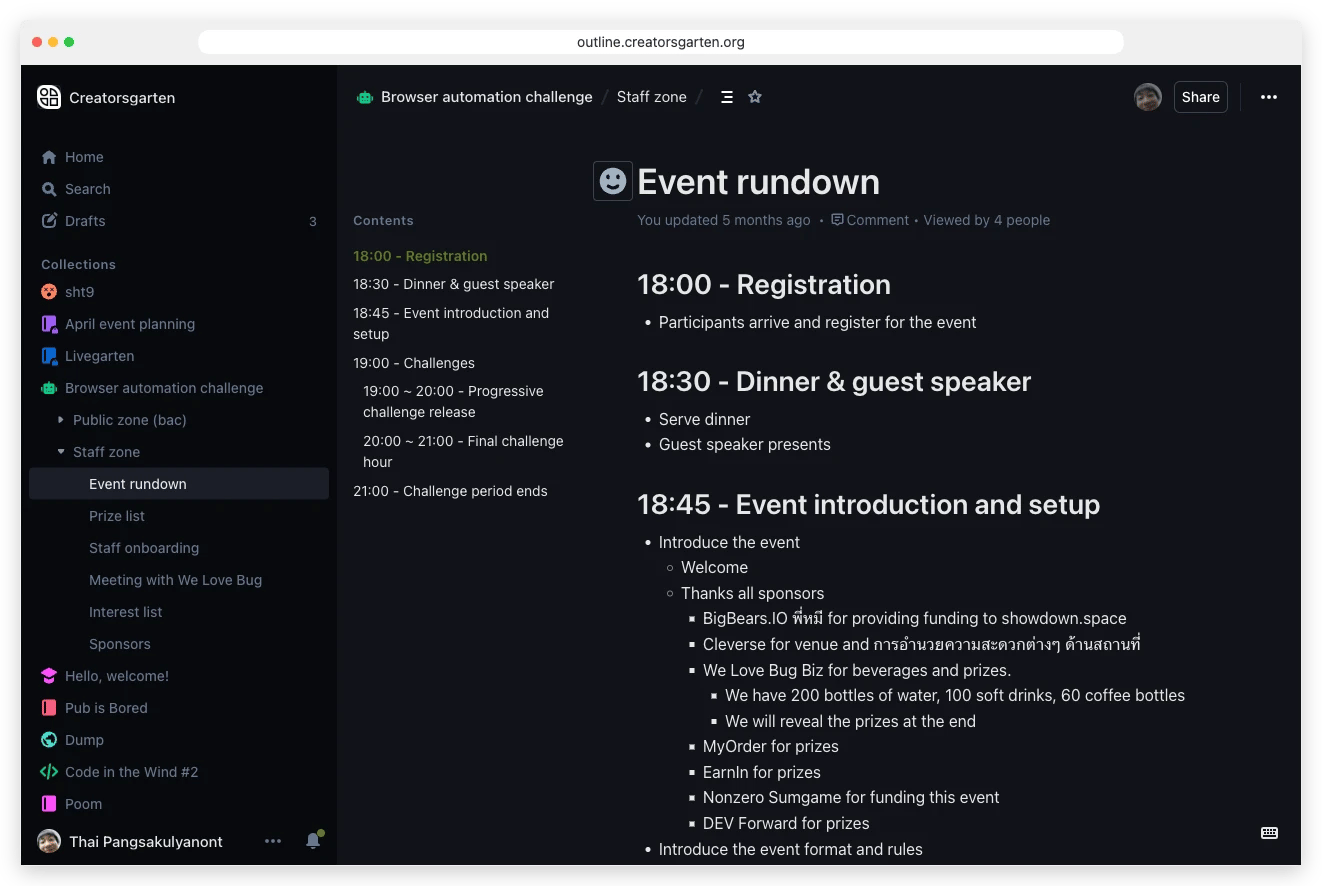The height and width of the screenshot is (886, 1322).
Task: Open Search in the sidebar
Action: click(179, 189)
